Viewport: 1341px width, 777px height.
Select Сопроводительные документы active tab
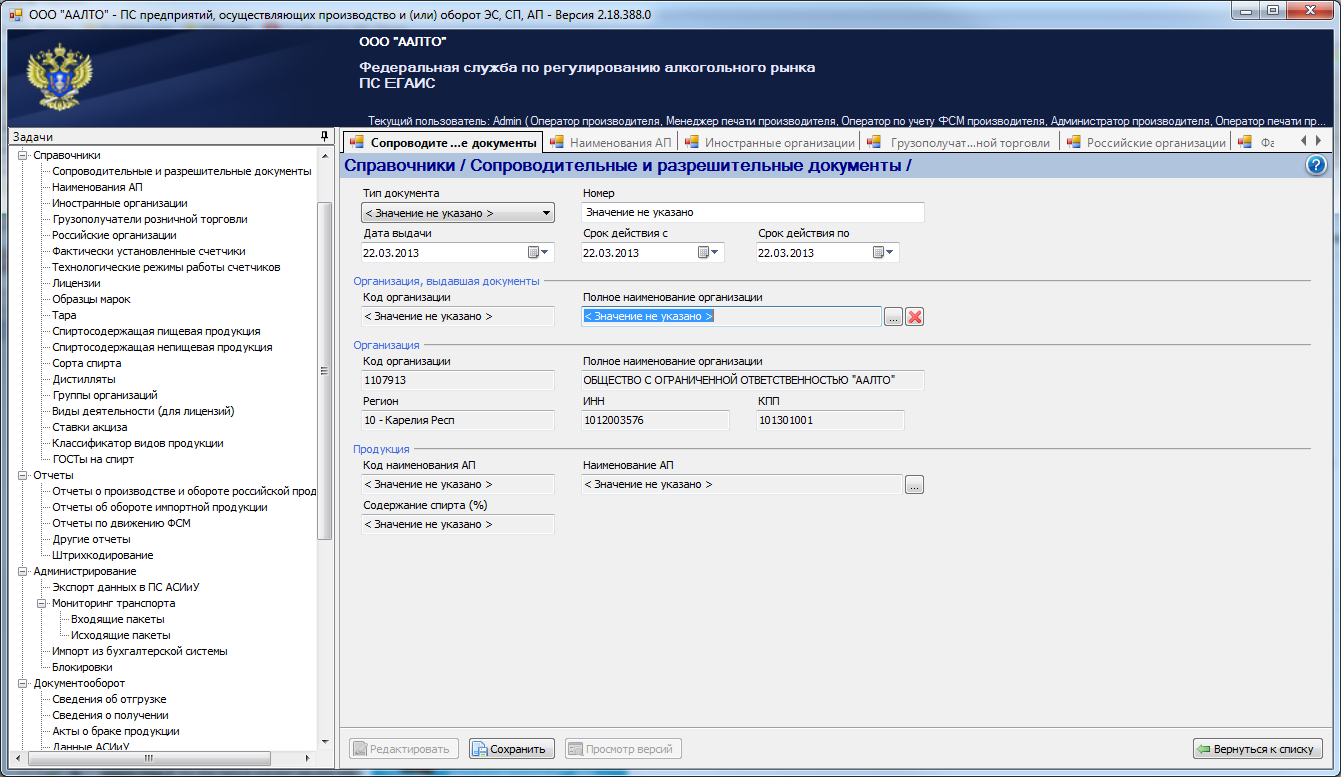click(x=441, y=143)
